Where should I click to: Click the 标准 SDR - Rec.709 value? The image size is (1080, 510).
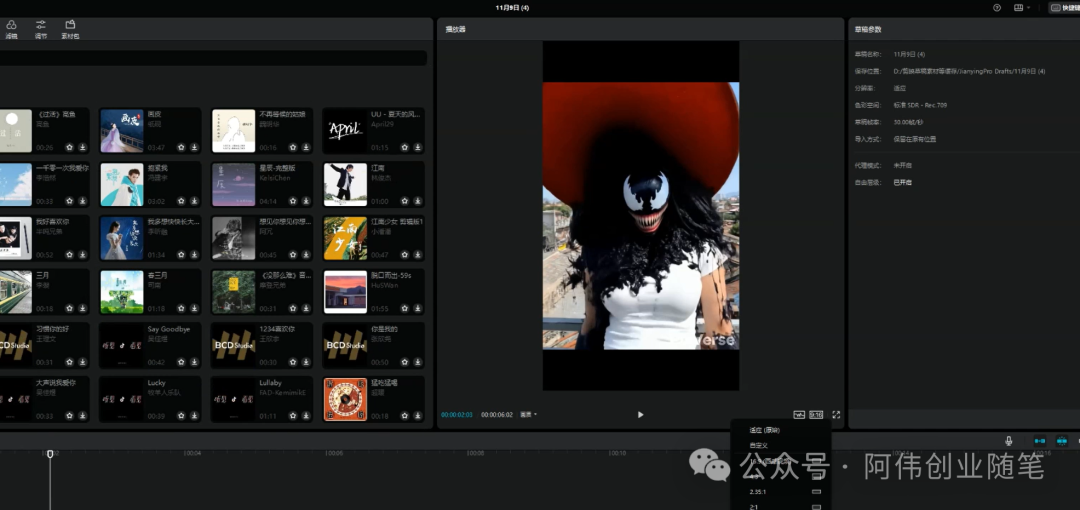[920, 105]
